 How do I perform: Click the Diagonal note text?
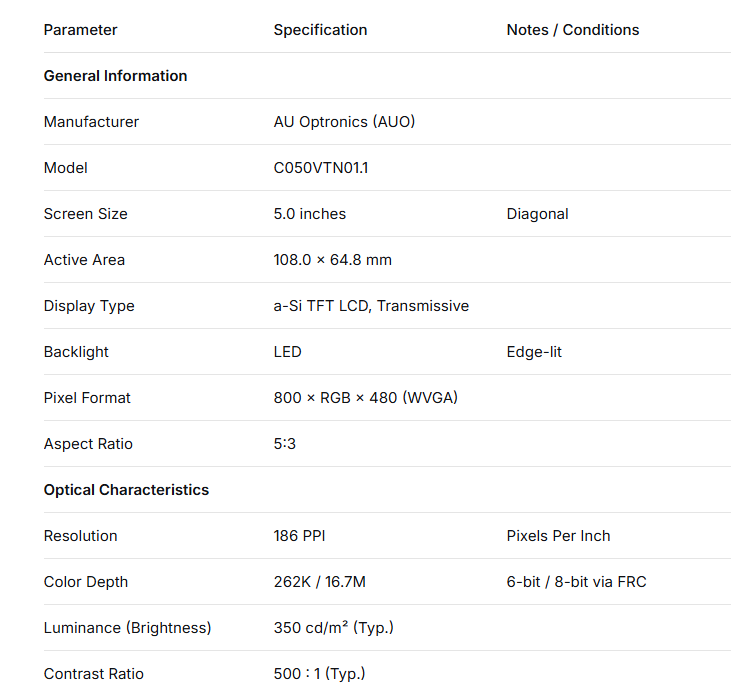[537, 214]
